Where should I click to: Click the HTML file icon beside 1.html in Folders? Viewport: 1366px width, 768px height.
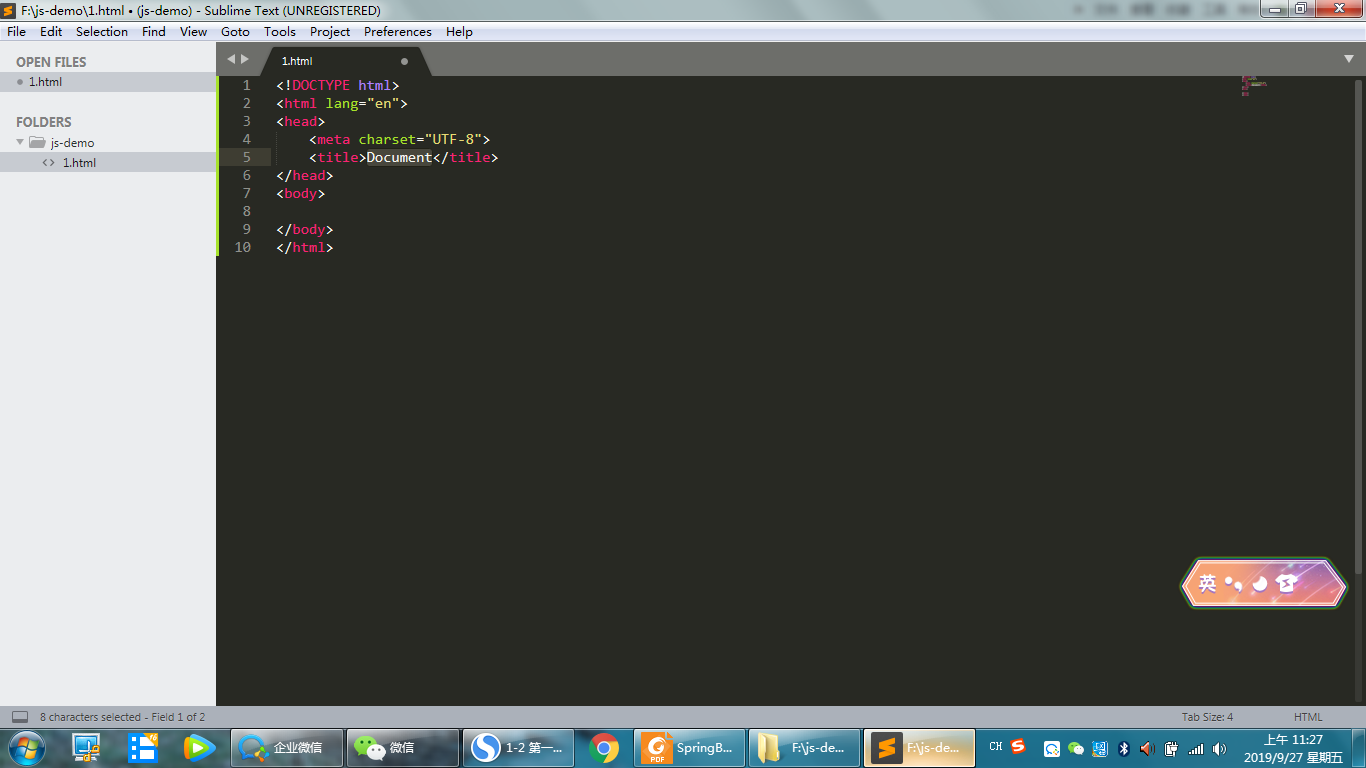tap(49, 162)
